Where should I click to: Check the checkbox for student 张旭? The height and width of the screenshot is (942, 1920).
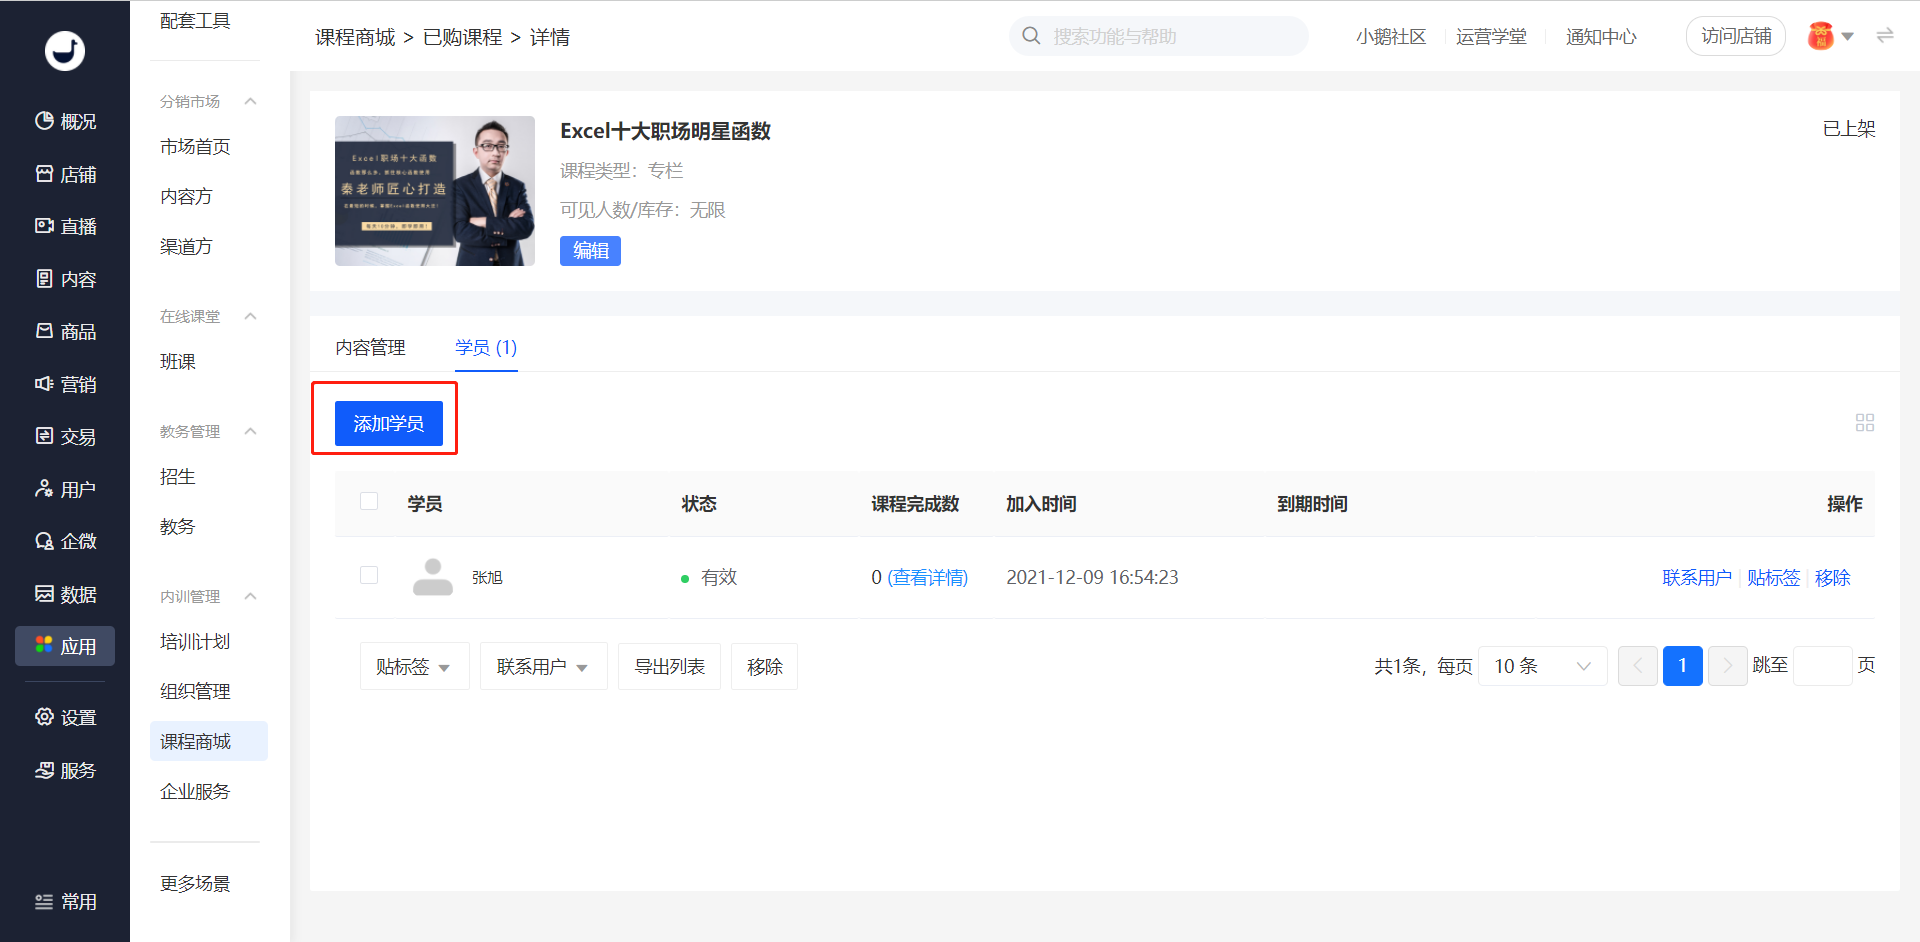click(x=369, y=575)
